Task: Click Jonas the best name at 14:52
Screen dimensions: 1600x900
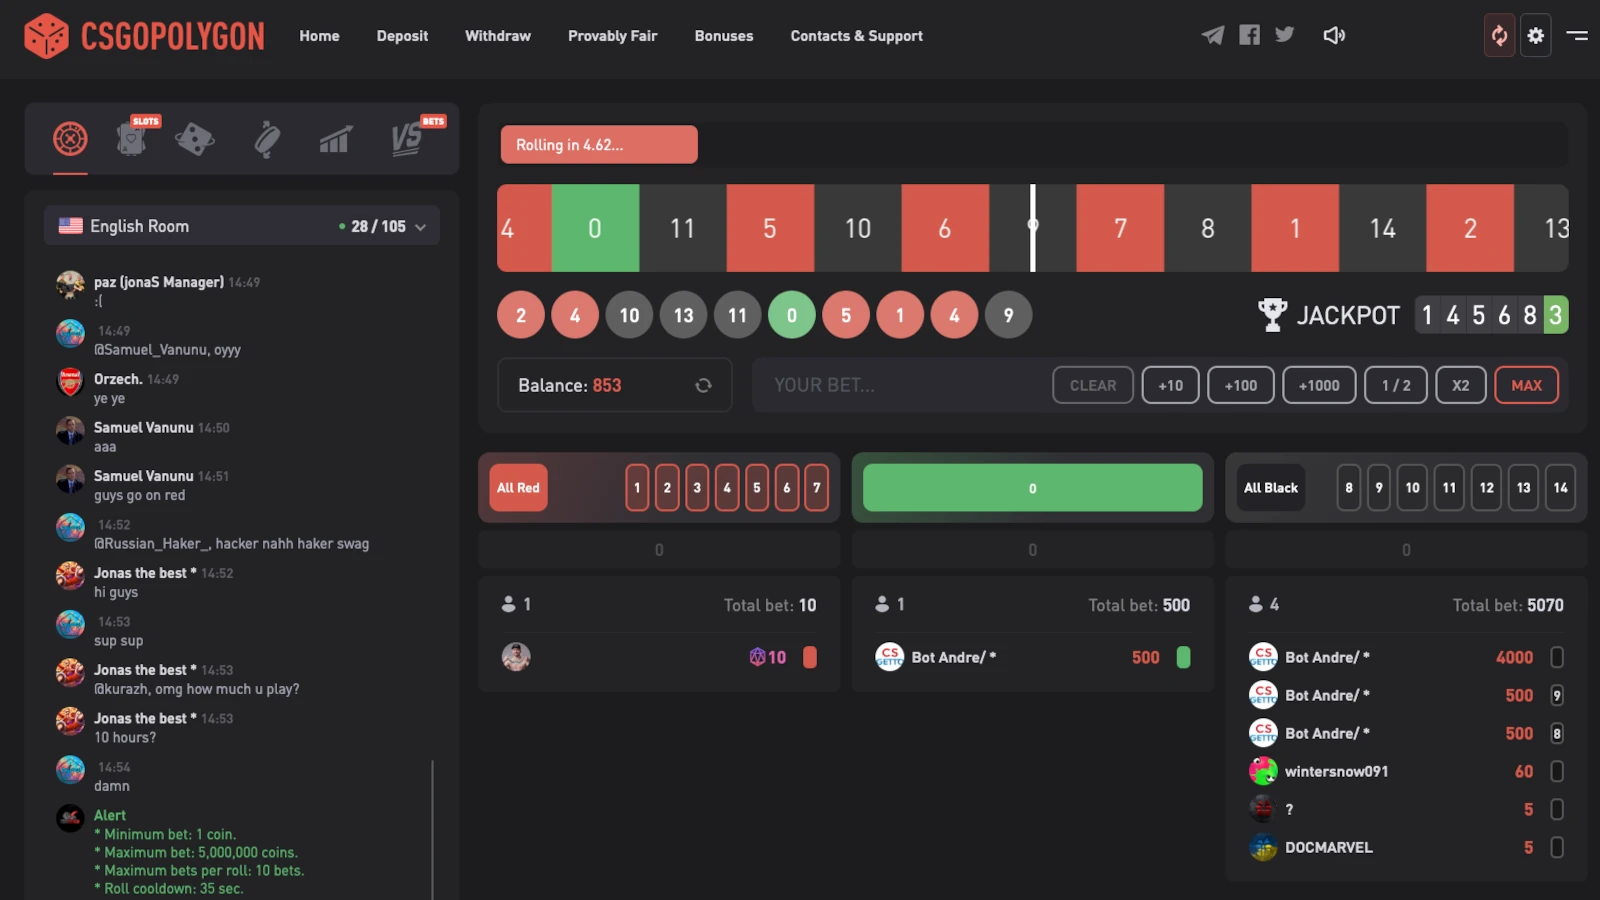Action: (x=145, y=573)
